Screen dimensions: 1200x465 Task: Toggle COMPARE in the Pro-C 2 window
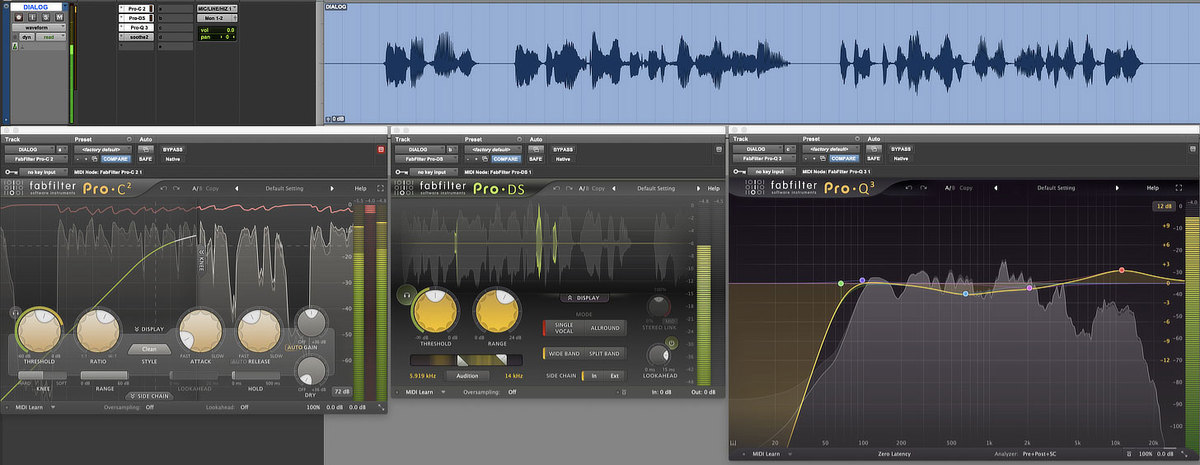click(116, 158)
